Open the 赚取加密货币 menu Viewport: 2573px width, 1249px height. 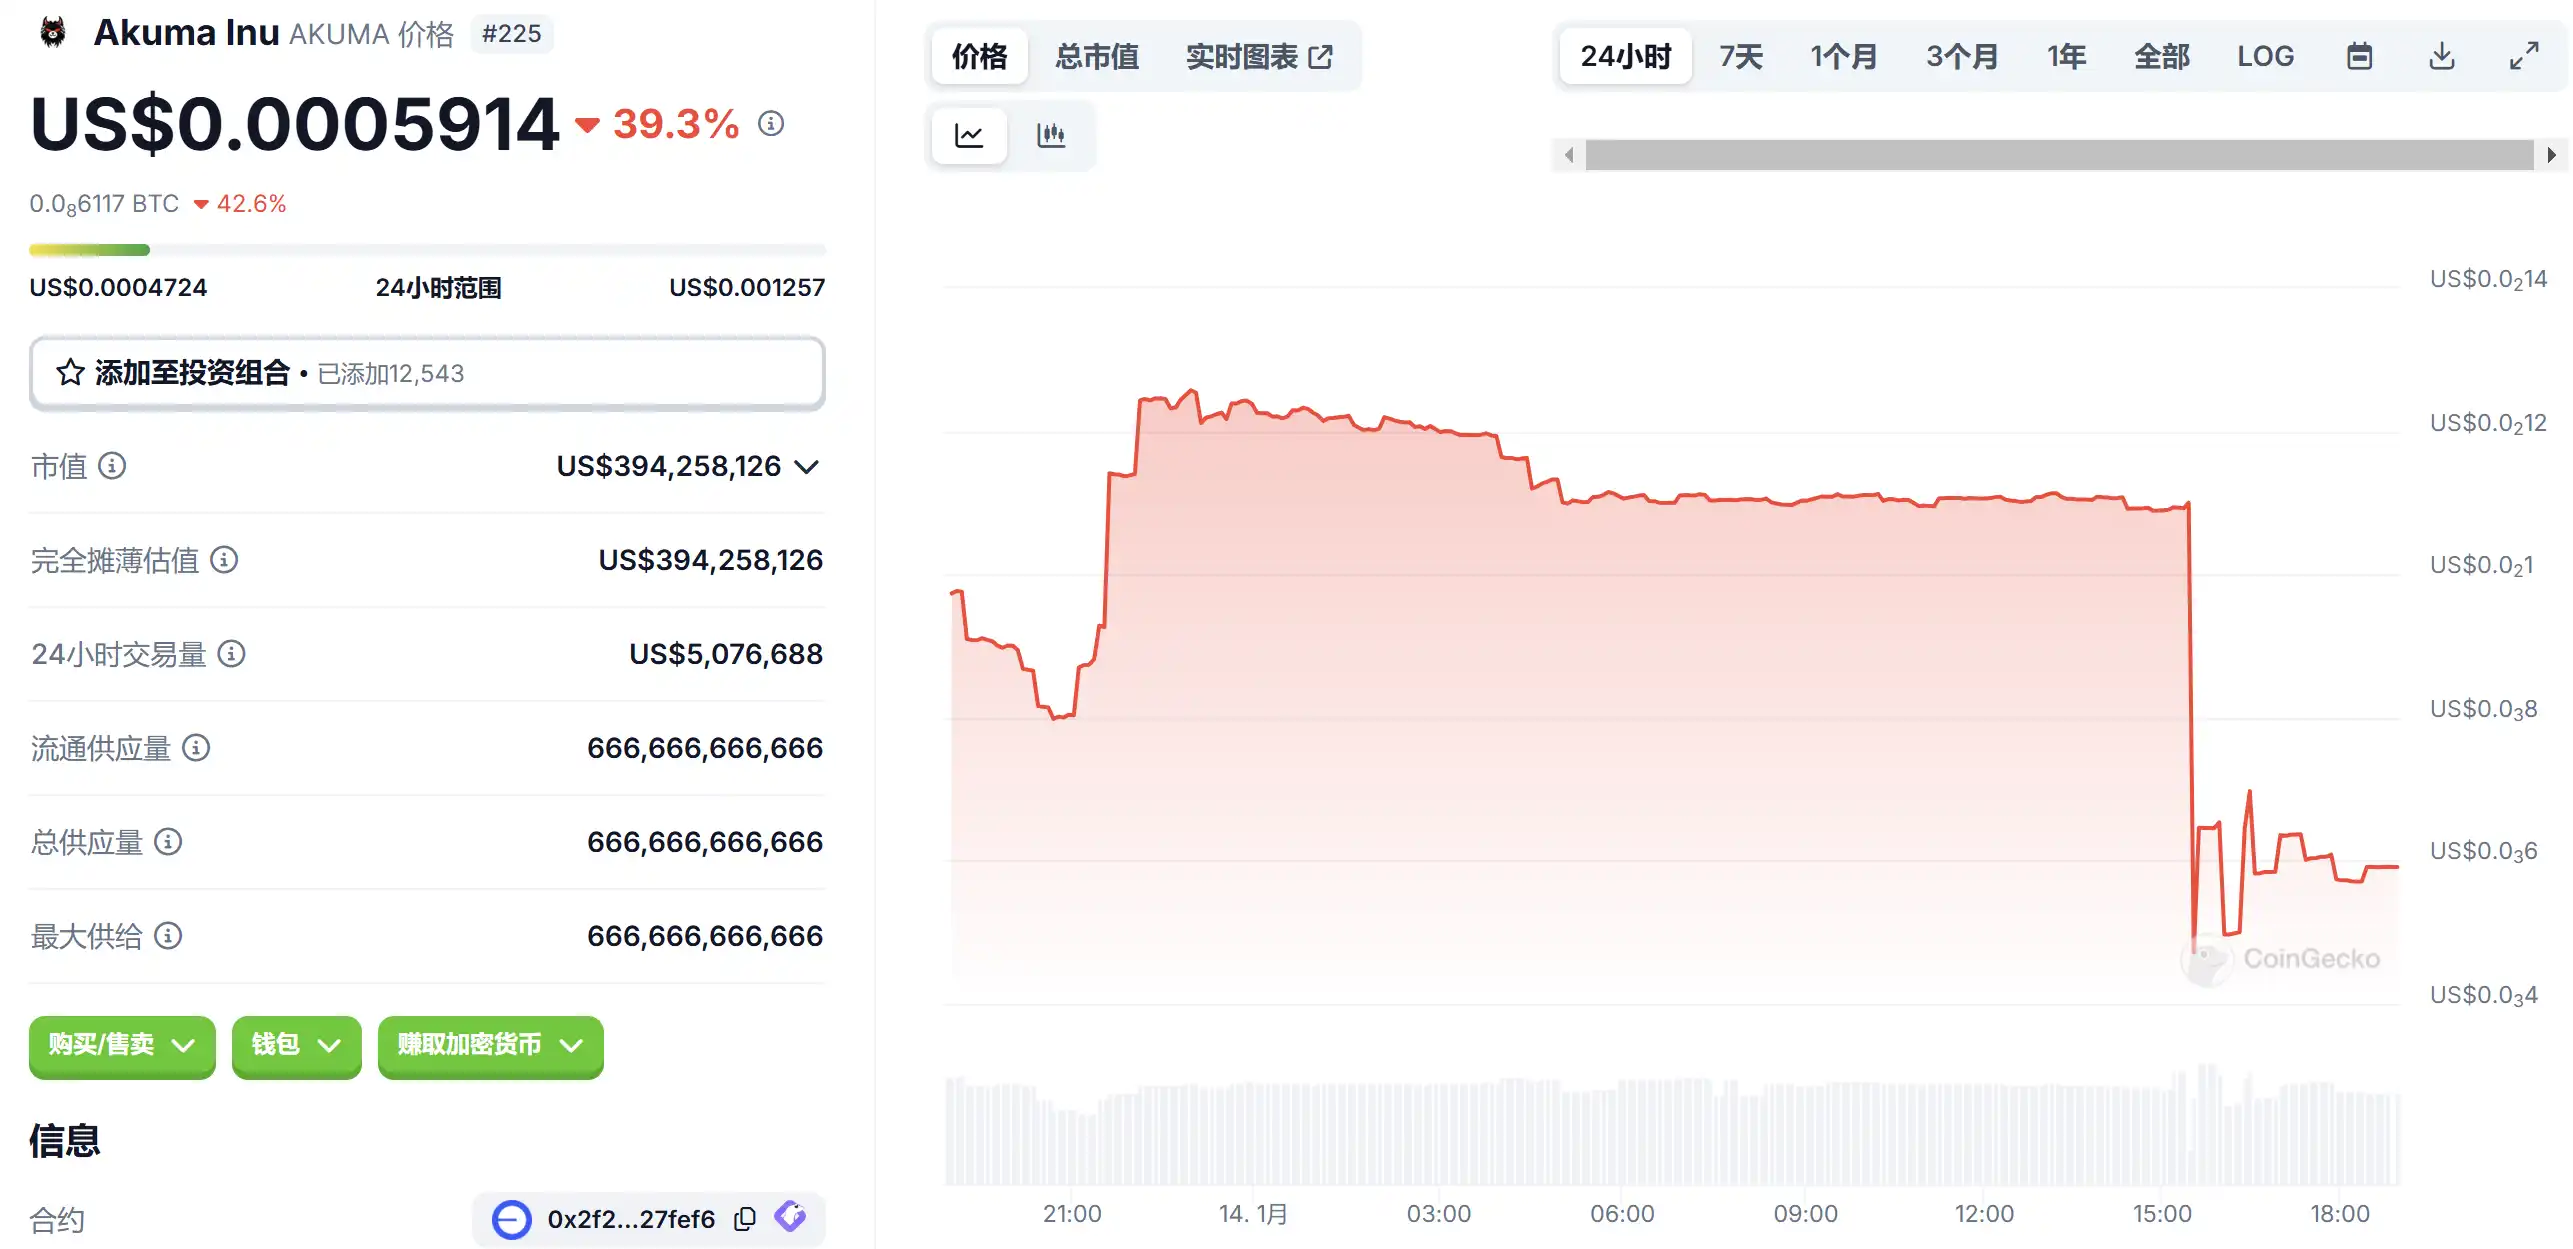point(490,1045)
